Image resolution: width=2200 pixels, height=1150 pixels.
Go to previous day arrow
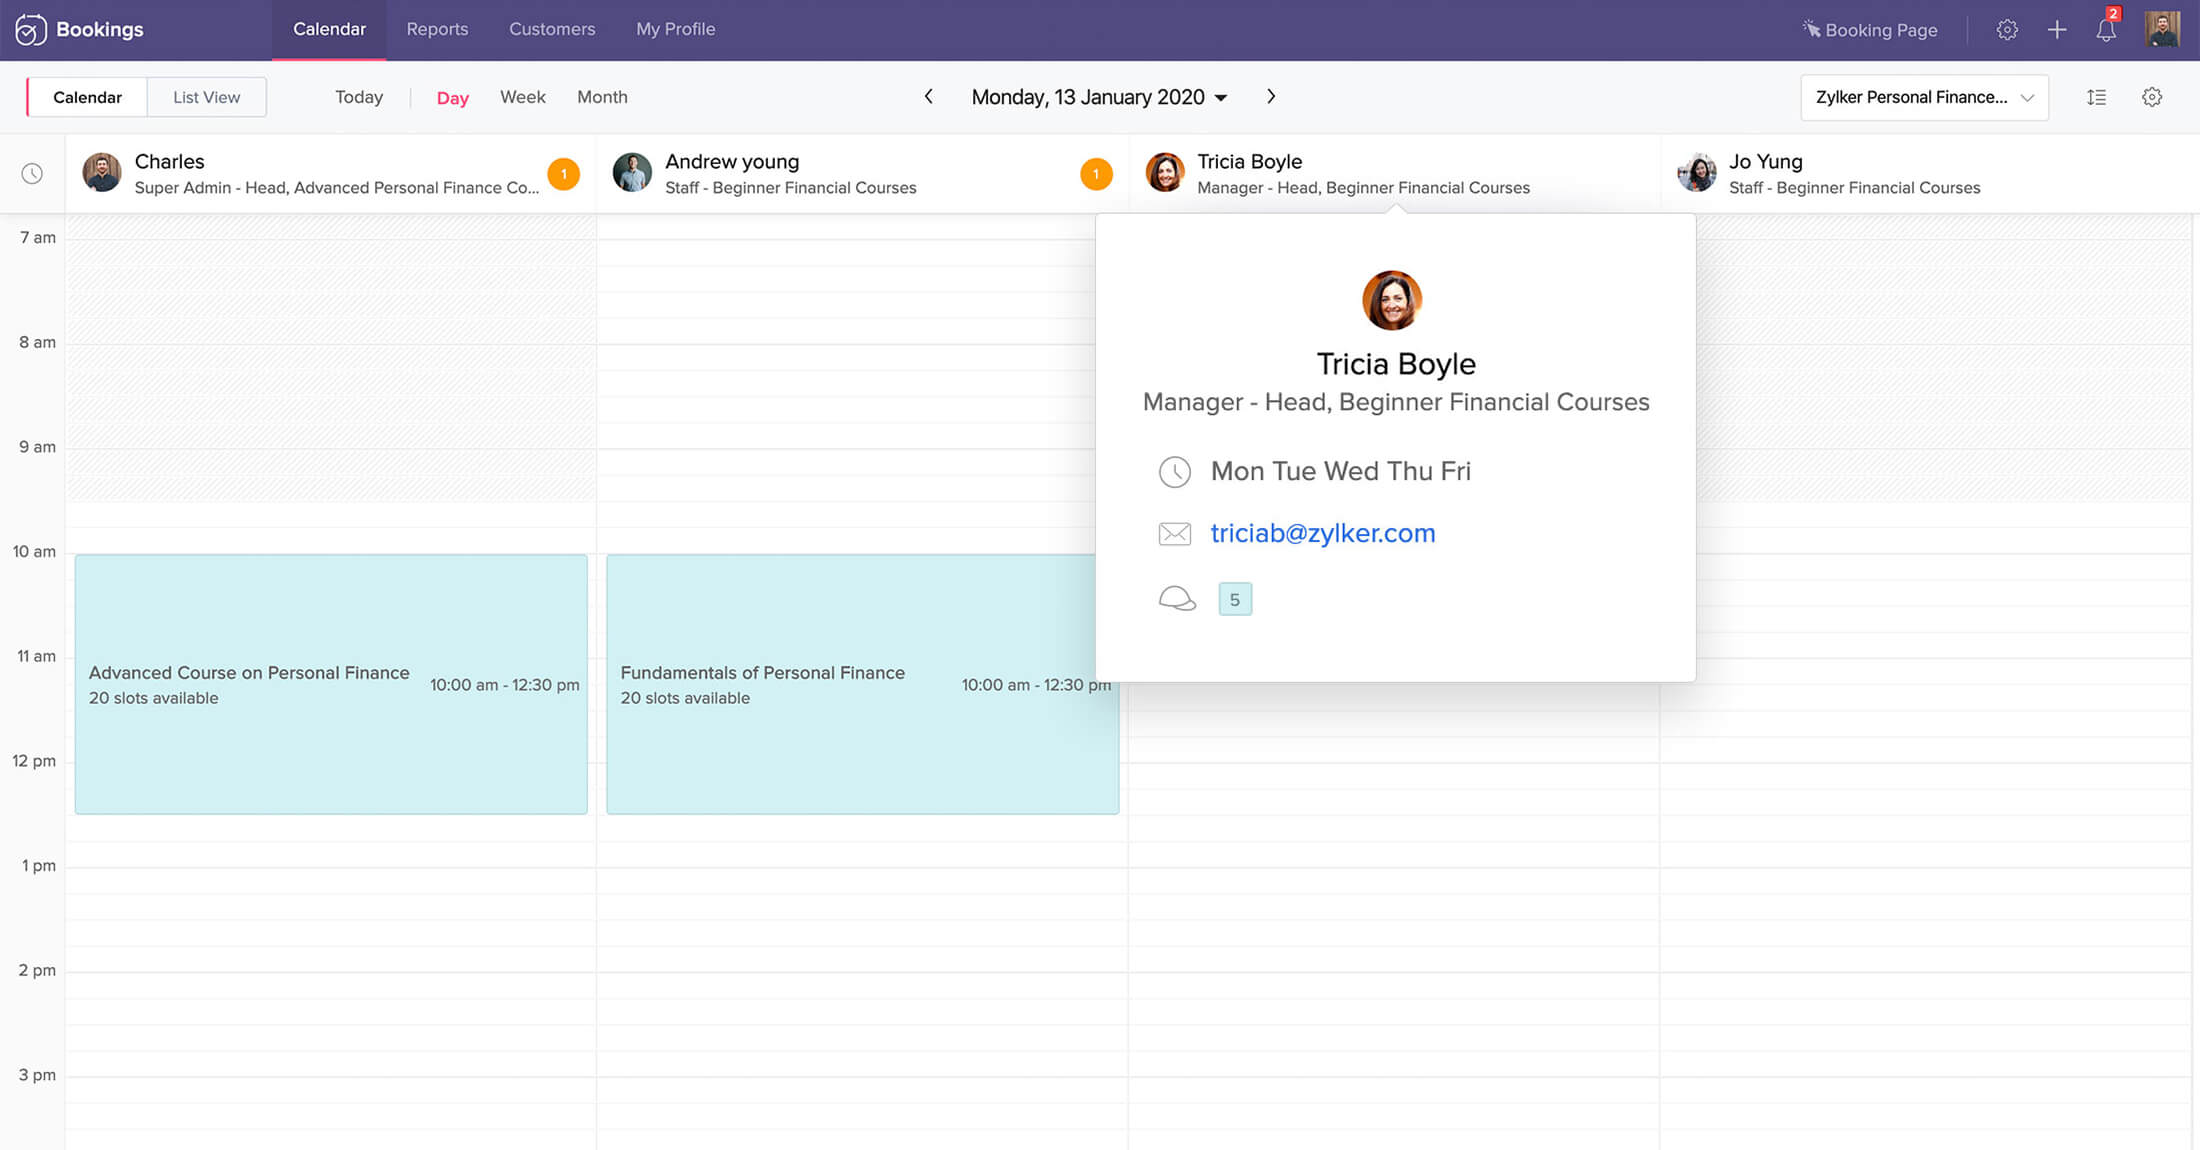tap(929, 97)
